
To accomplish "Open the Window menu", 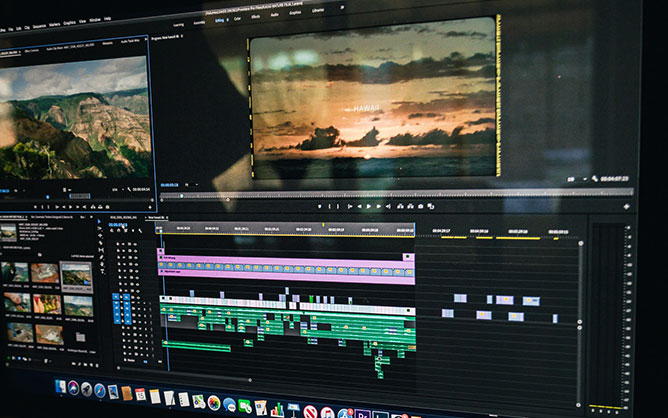I will [95, 20].
